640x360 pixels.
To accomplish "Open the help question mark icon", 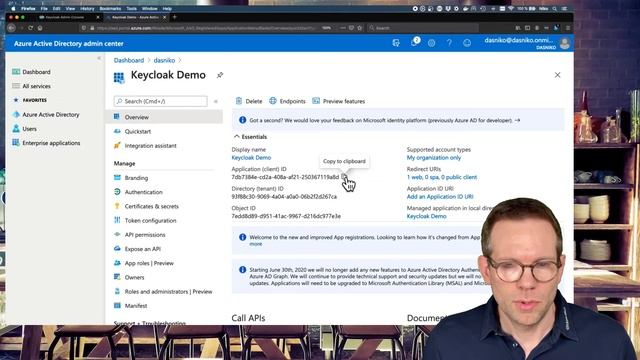I will pos(449,43).
